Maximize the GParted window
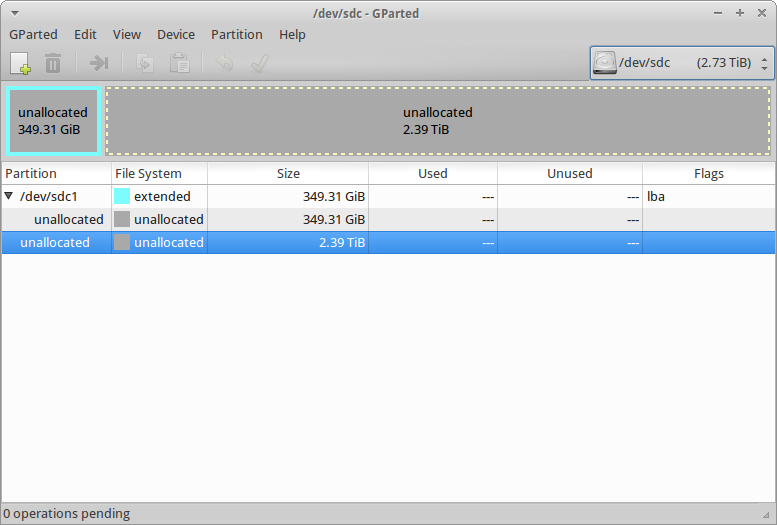Screen dimensions: 777x525 [x=740, y=13]
